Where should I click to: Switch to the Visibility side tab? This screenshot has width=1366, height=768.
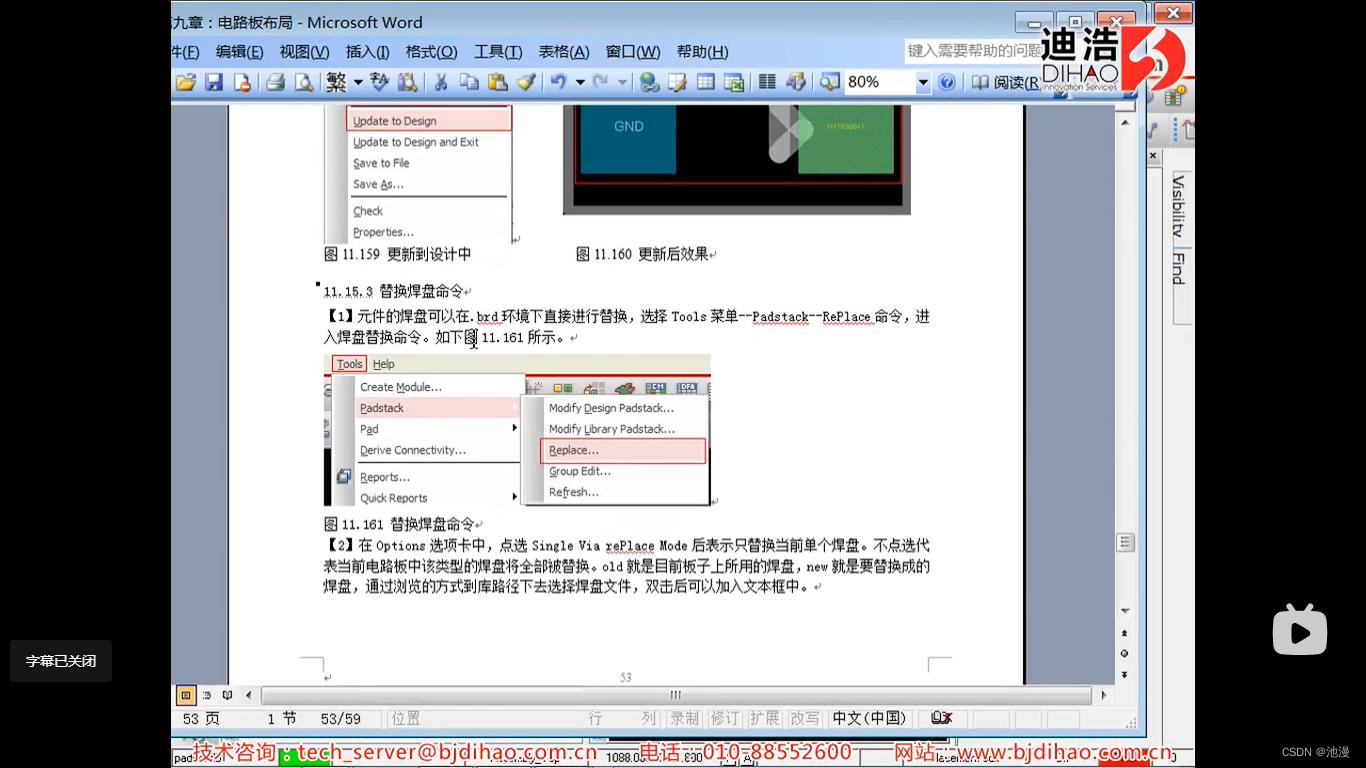point(1180,205)
